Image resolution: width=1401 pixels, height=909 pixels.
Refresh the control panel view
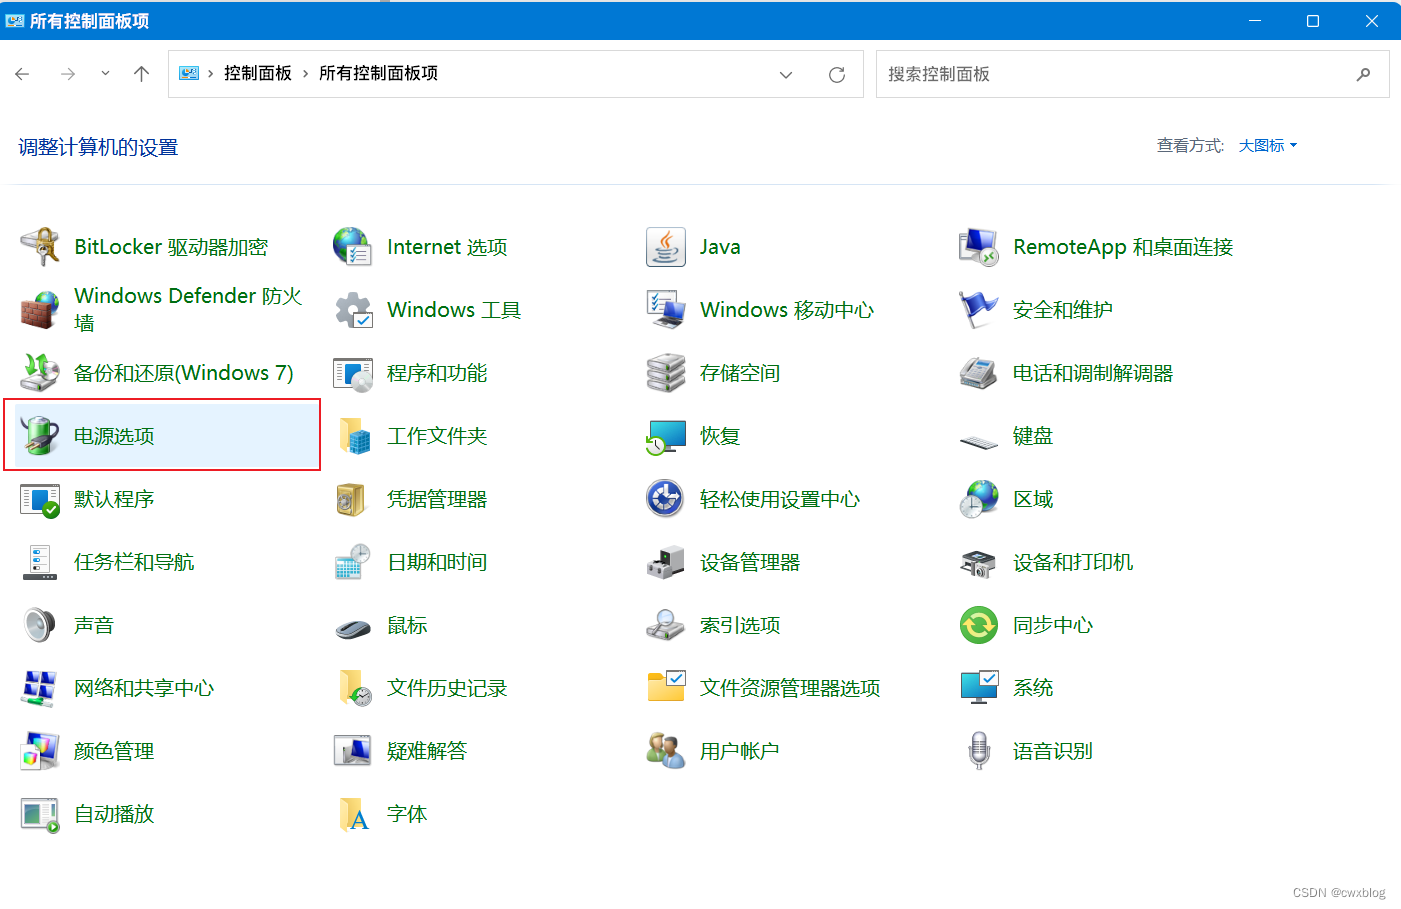click(837, 75)
